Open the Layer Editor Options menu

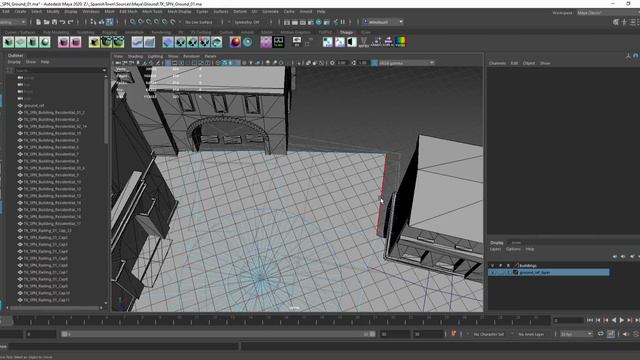click(x=513, y=249)
